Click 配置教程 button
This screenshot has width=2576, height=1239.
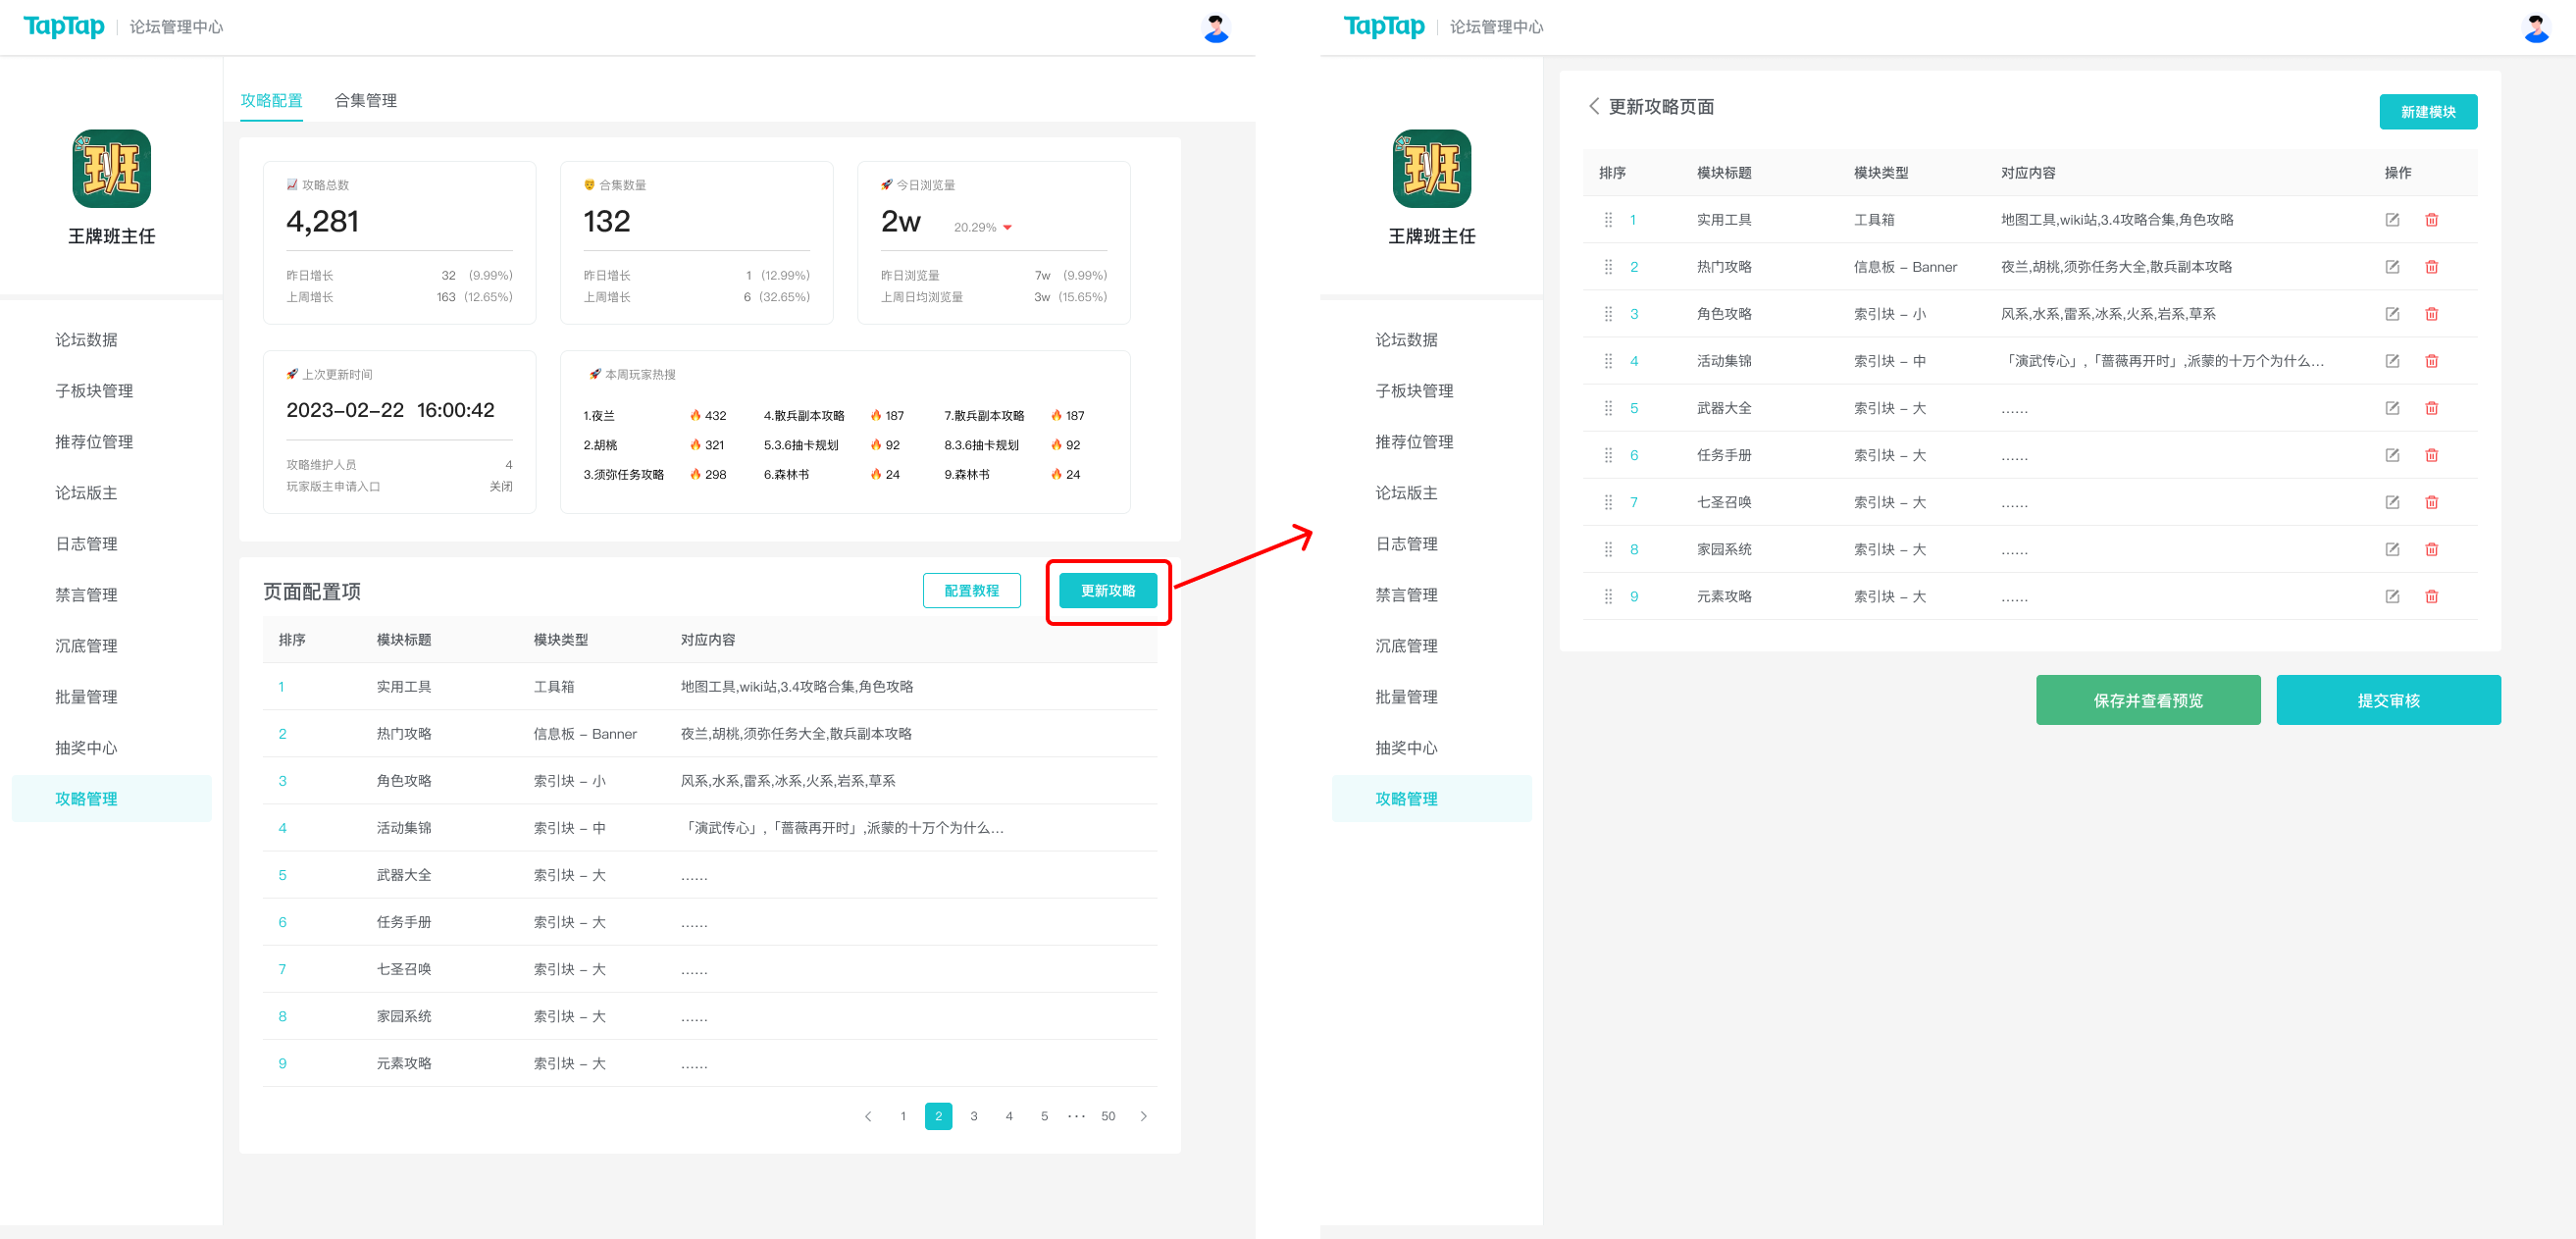(x=971, y=591)
